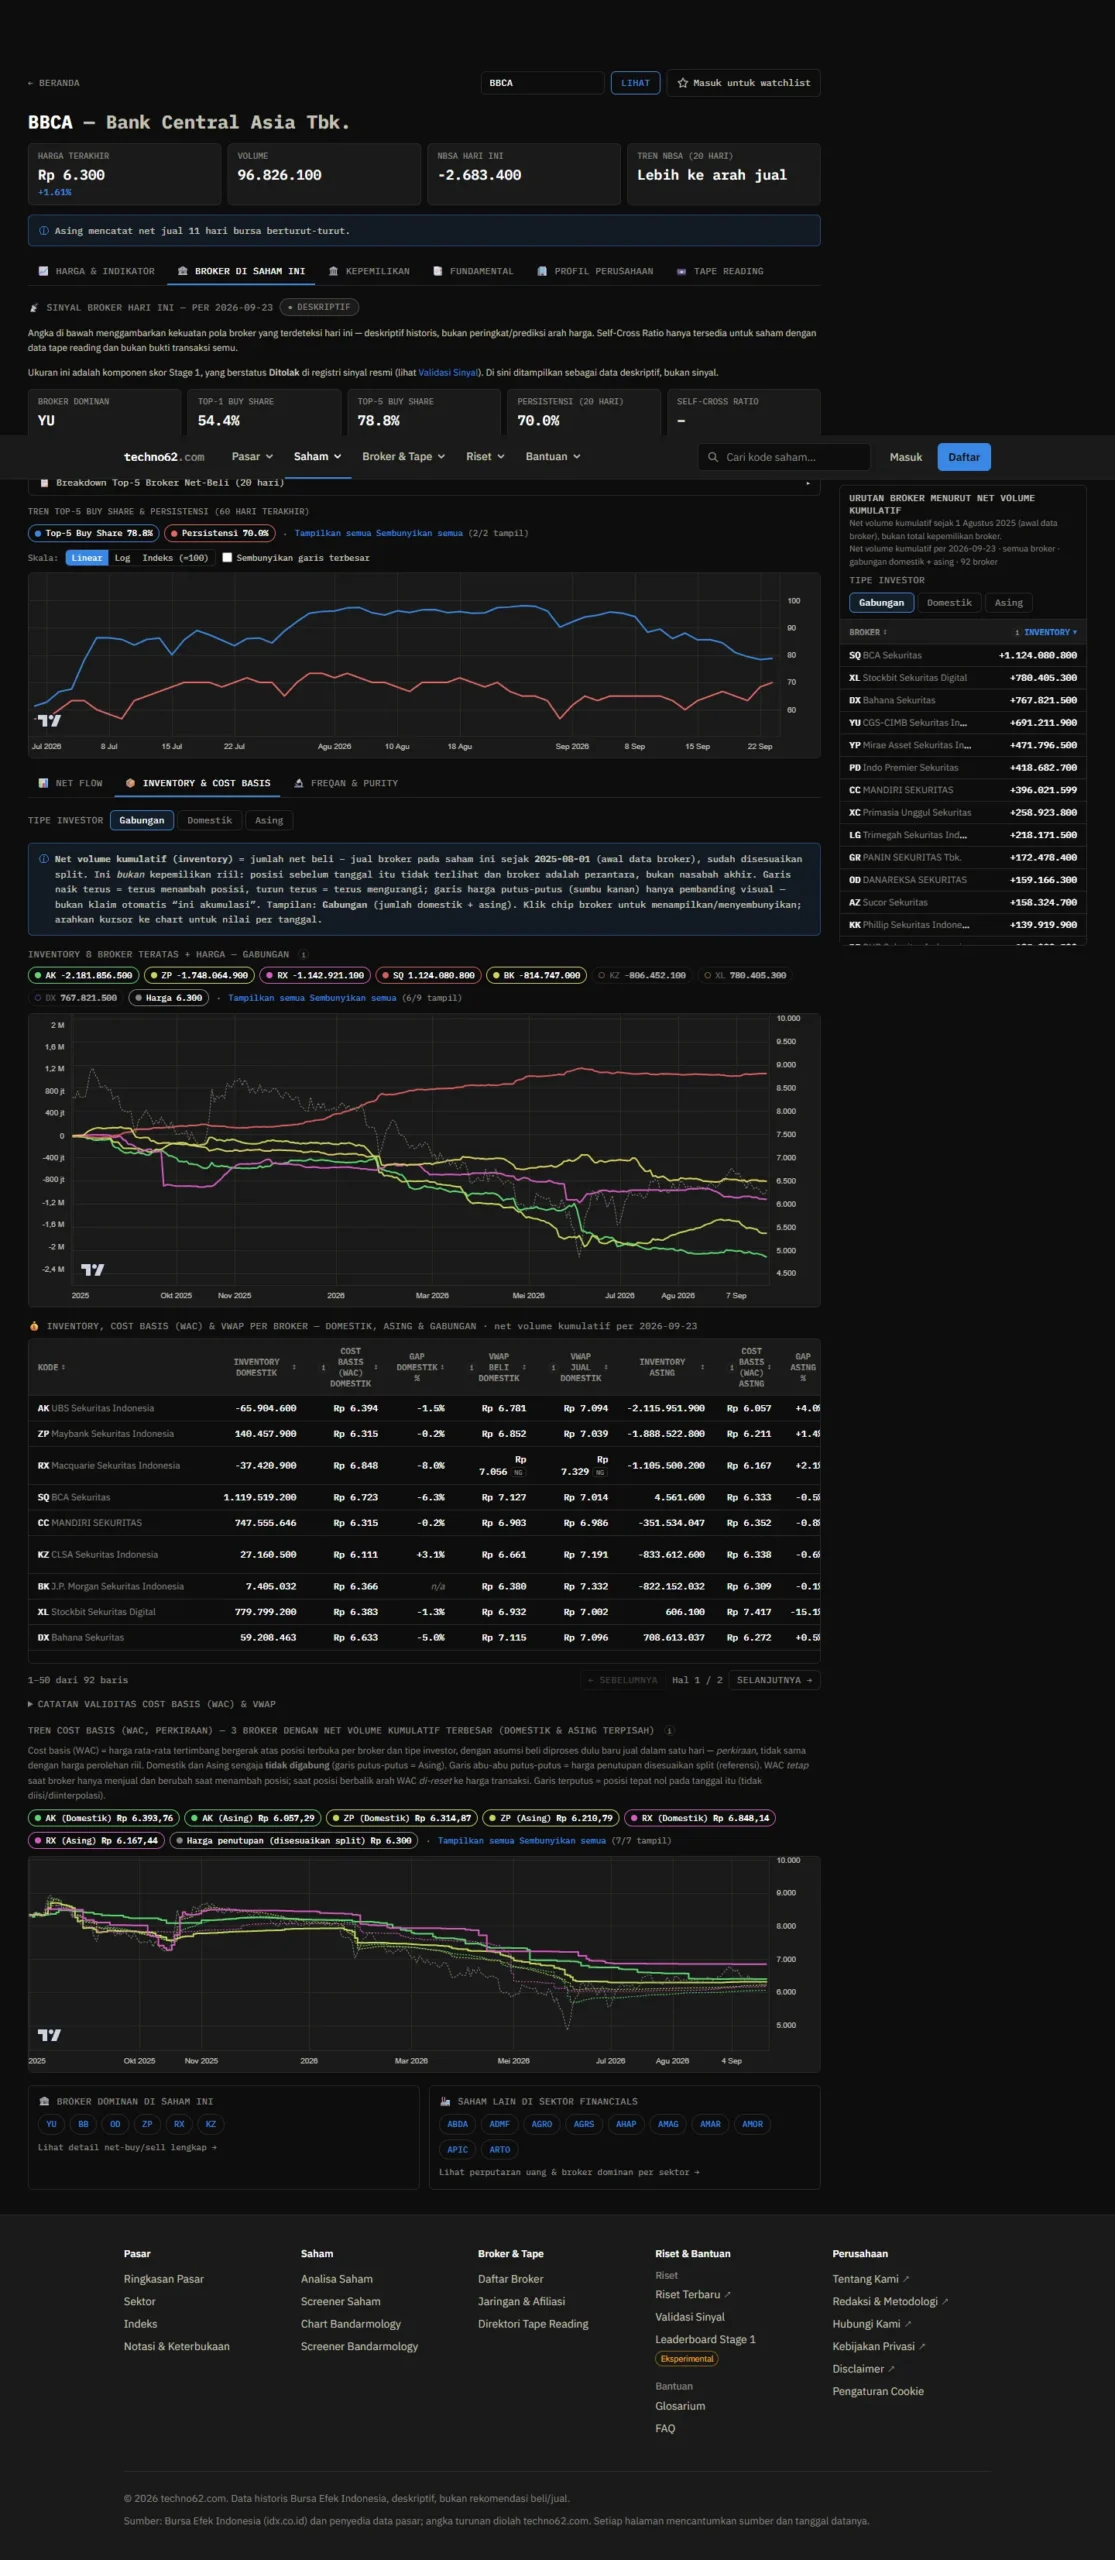
Task: Check the Sembunyikan garis terbesar checkbox
Action: pyautogui.click(x=227, y=558)
